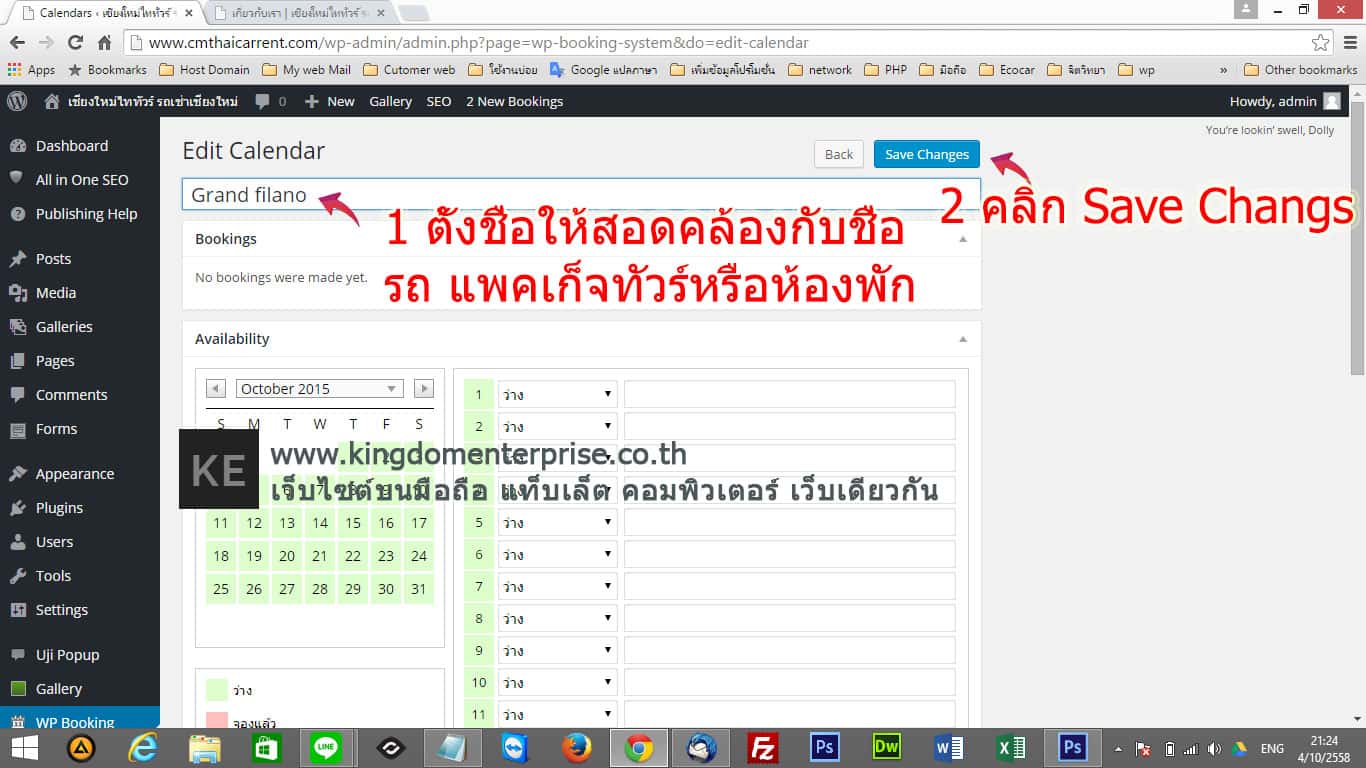1366x768 pixels.
Task: Open the October 2015 month dropdown
Action: [319, 389]
